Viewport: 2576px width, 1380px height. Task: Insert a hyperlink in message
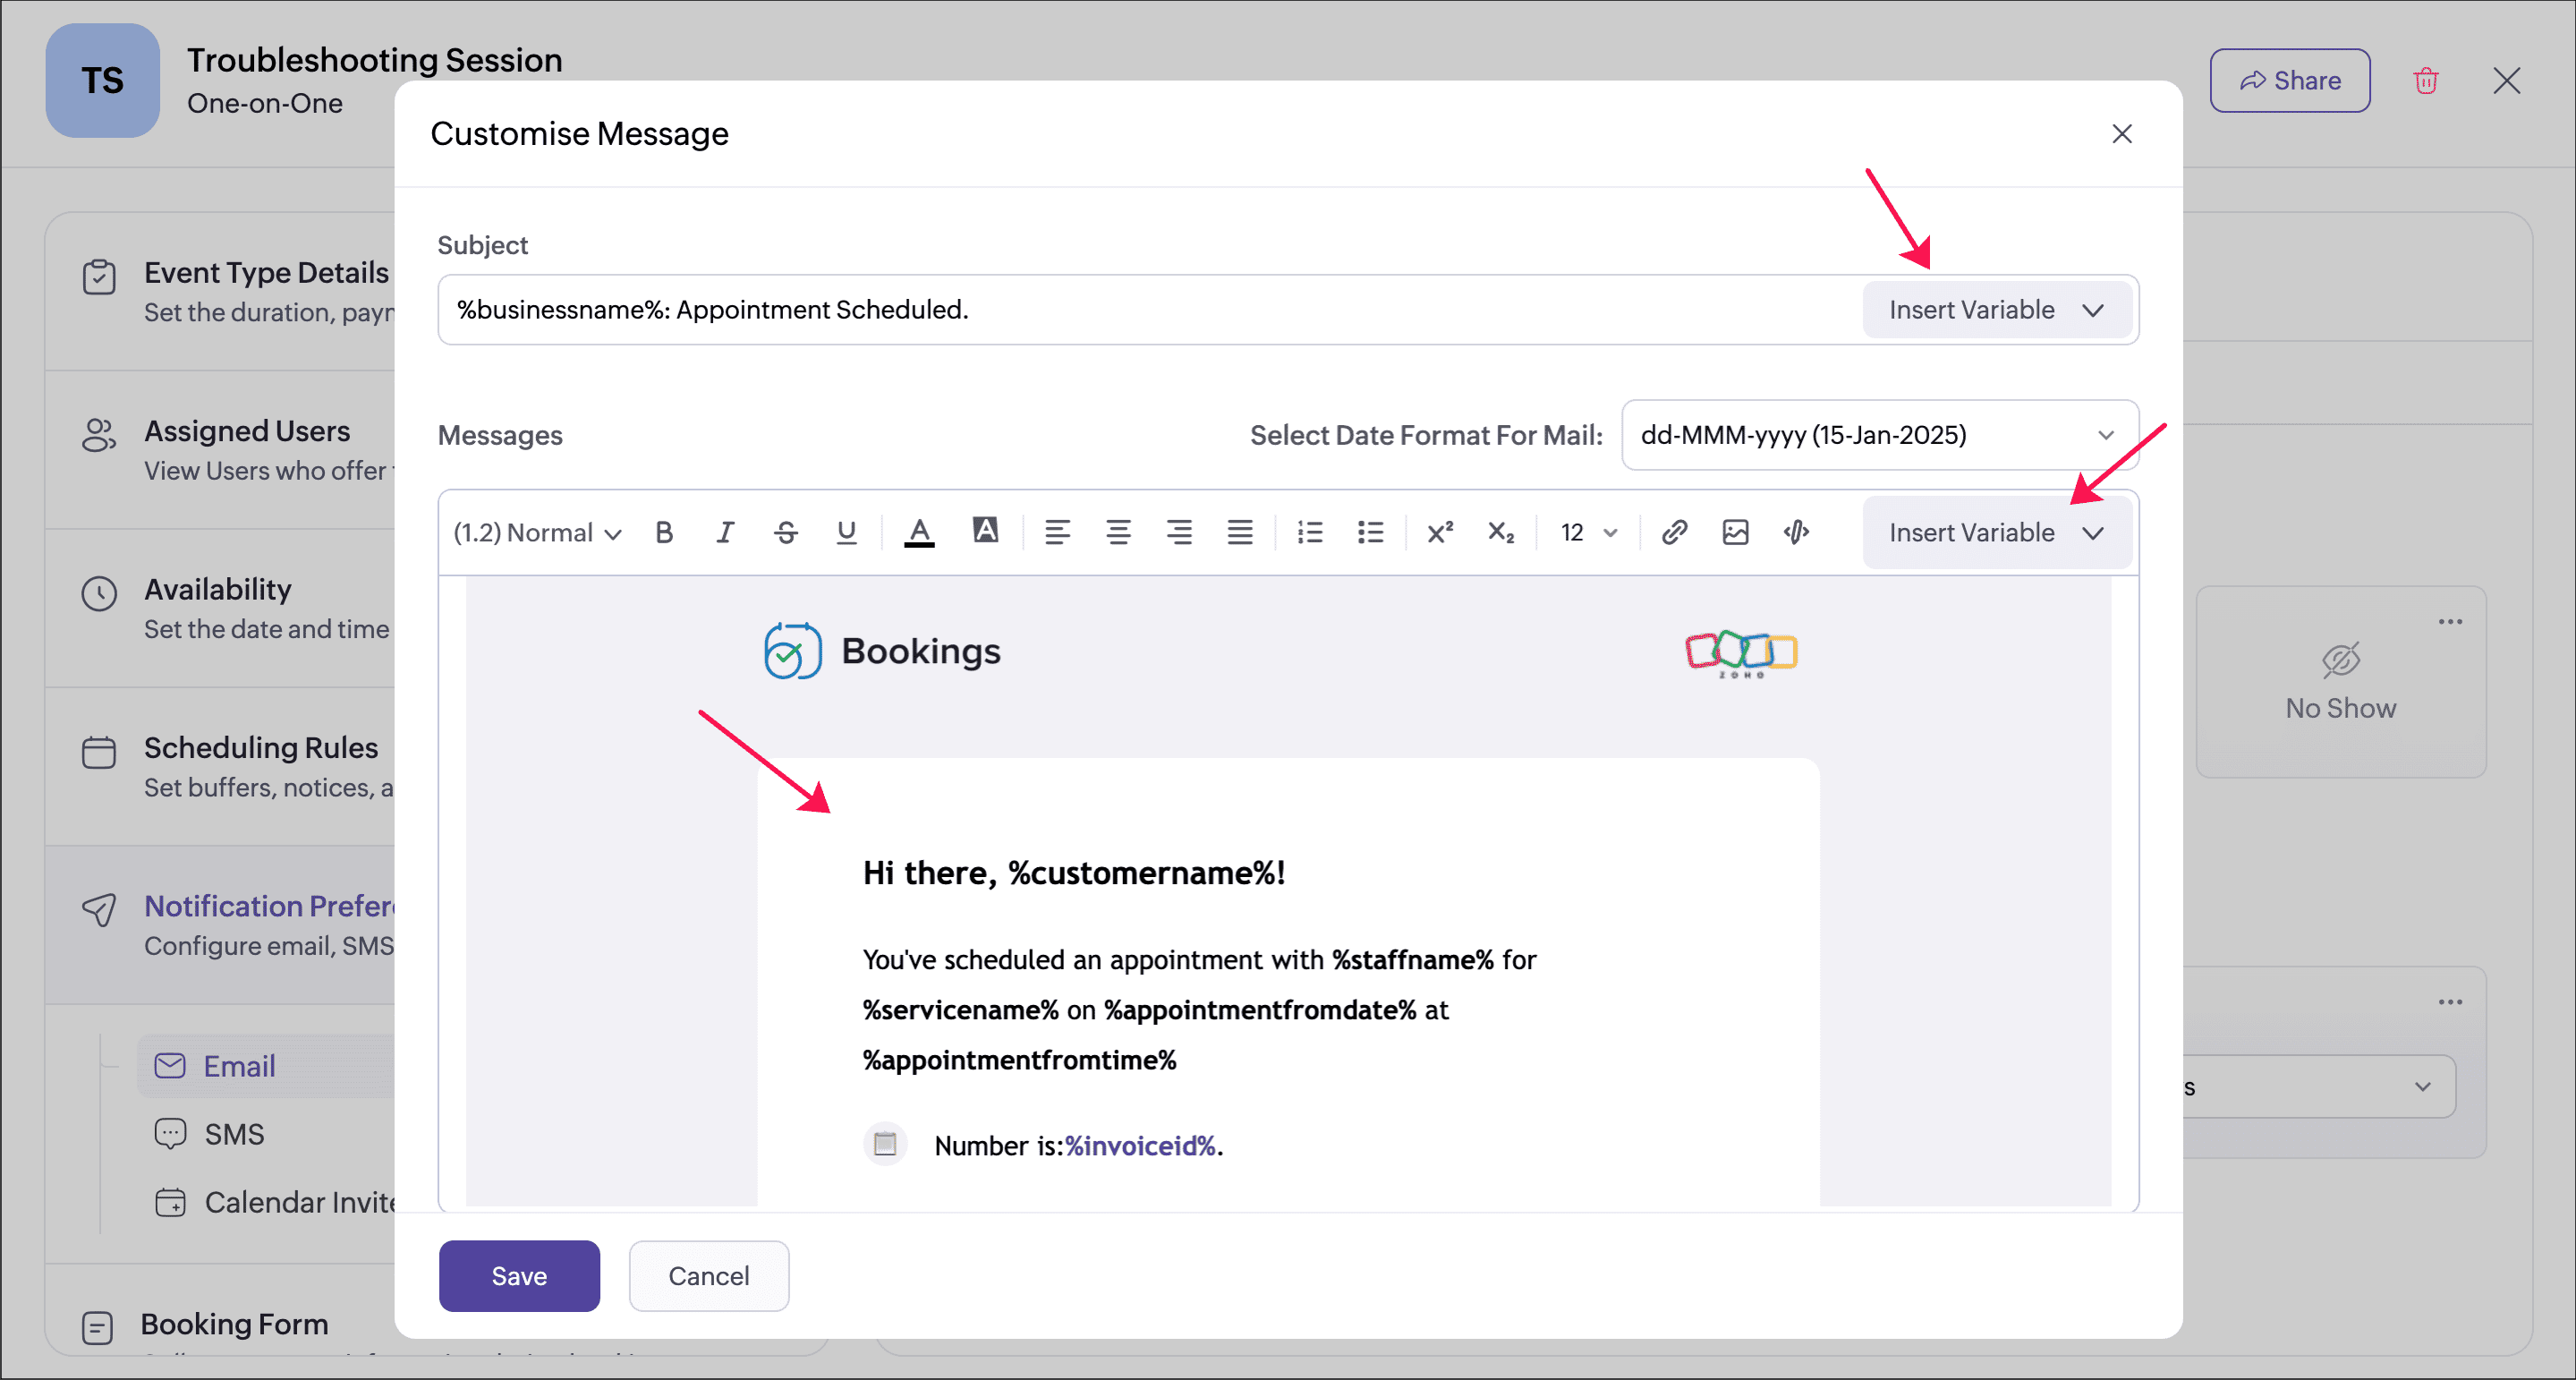[x=1675, y=532]
